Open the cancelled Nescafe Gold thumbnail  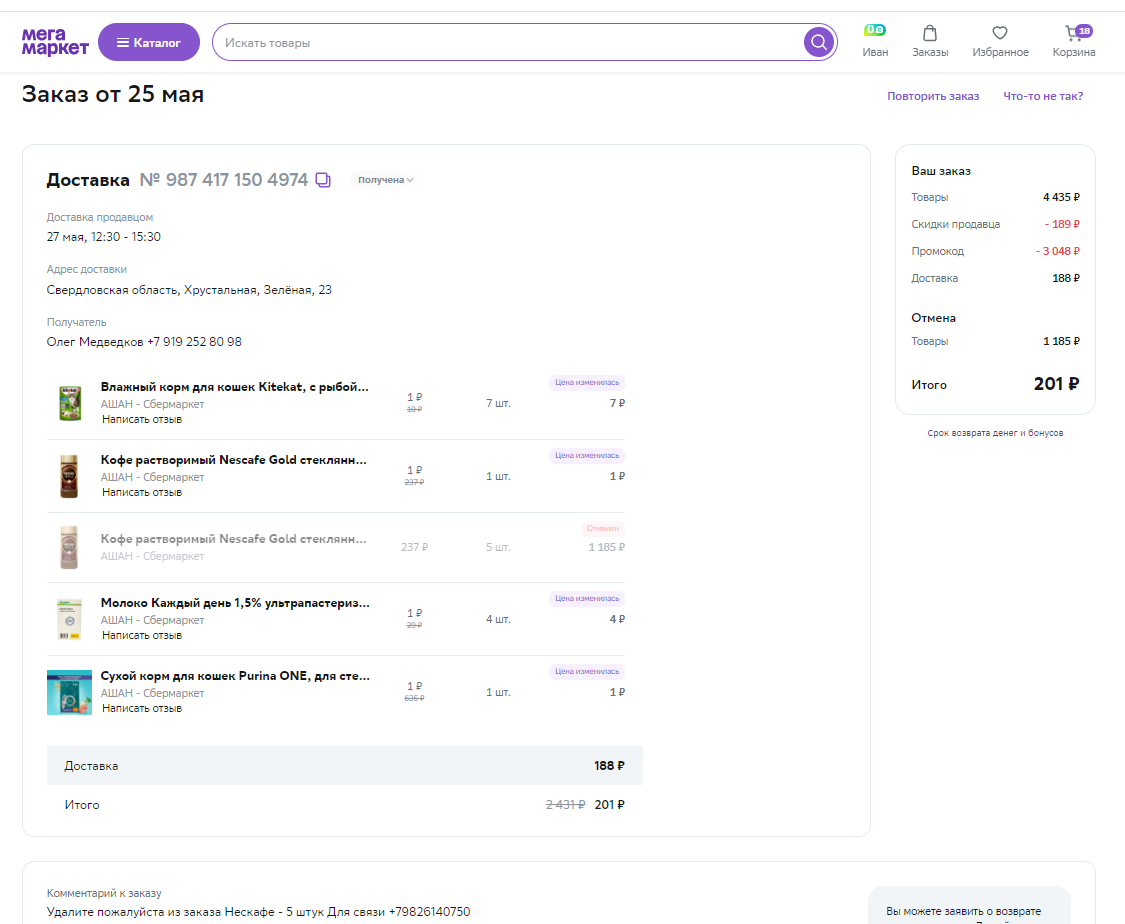pos(69,547)
